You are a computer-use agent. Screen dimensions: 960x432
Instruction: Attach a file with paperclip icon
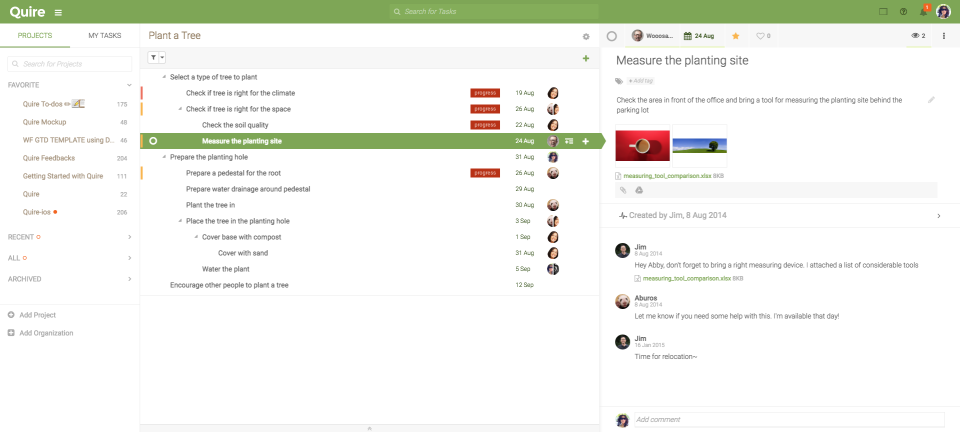[x=623, y=190]
